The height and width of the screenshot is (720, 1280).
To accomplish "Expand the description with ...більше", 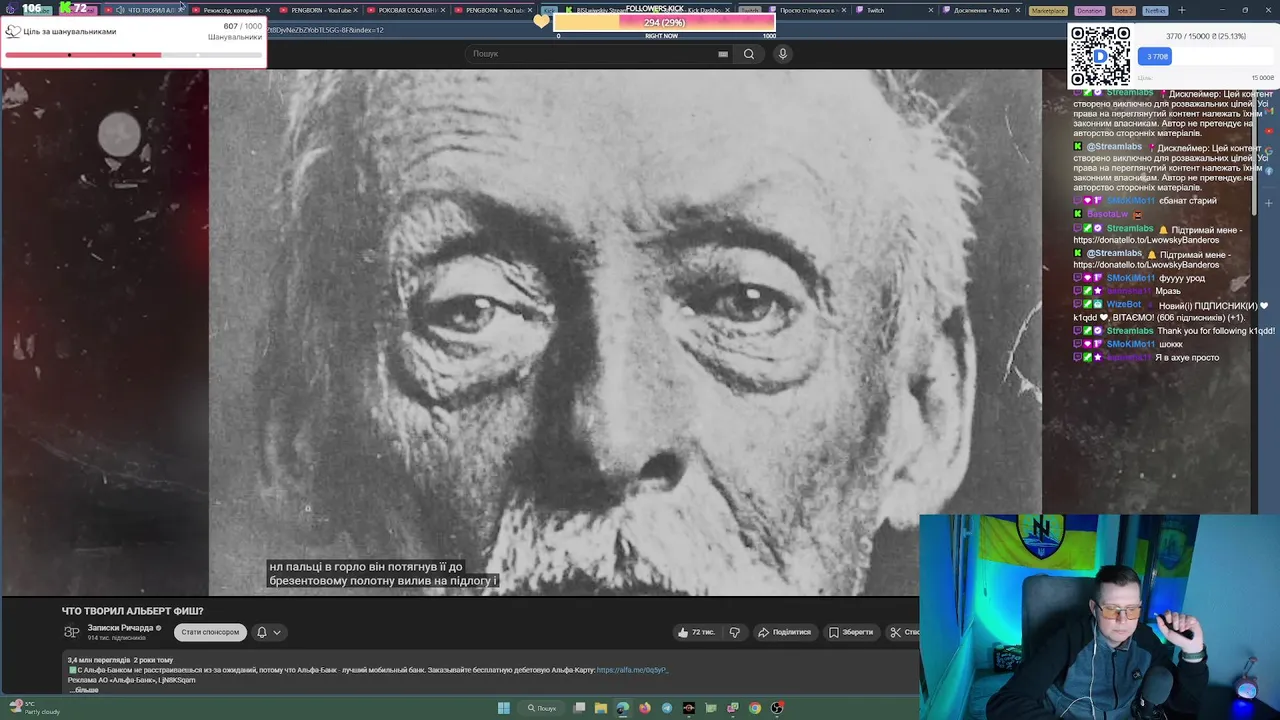I will click(x=84, y=690).
